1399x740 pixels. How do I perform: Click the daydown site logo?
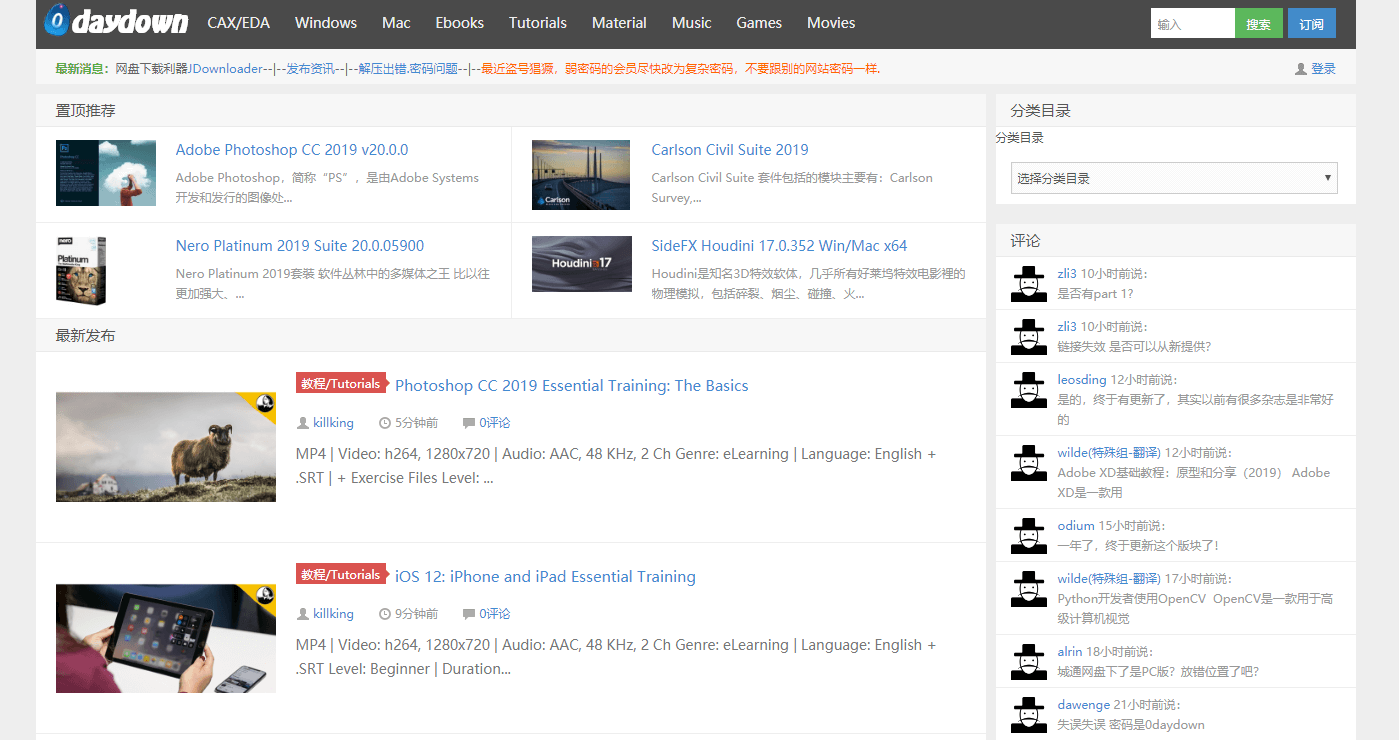(x=117, y=21)
